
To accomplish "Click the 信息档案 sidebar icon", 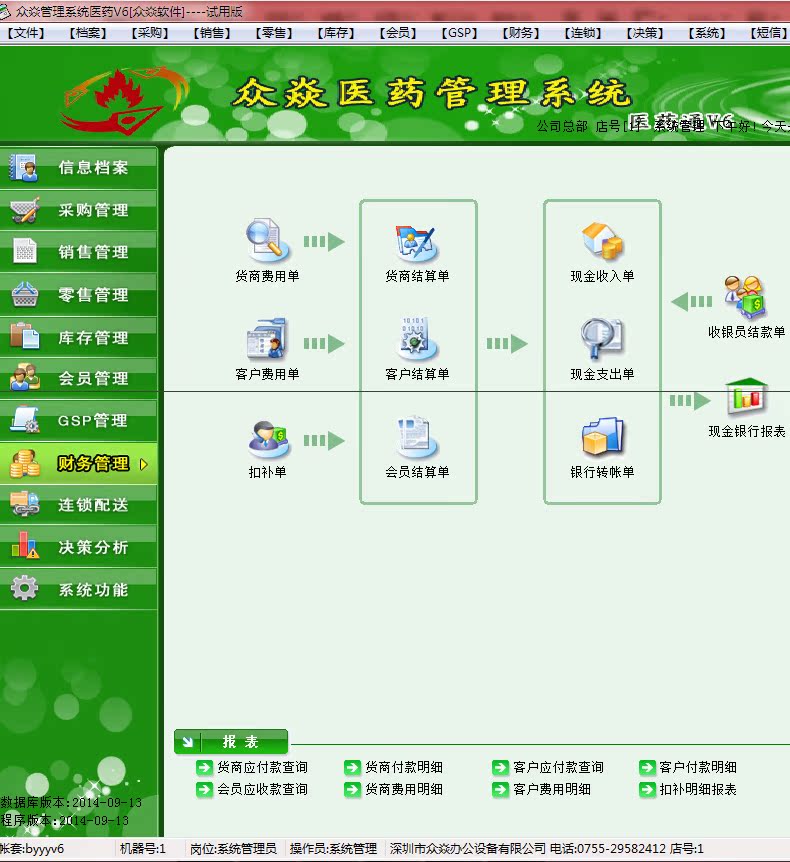I will (23, 167).
